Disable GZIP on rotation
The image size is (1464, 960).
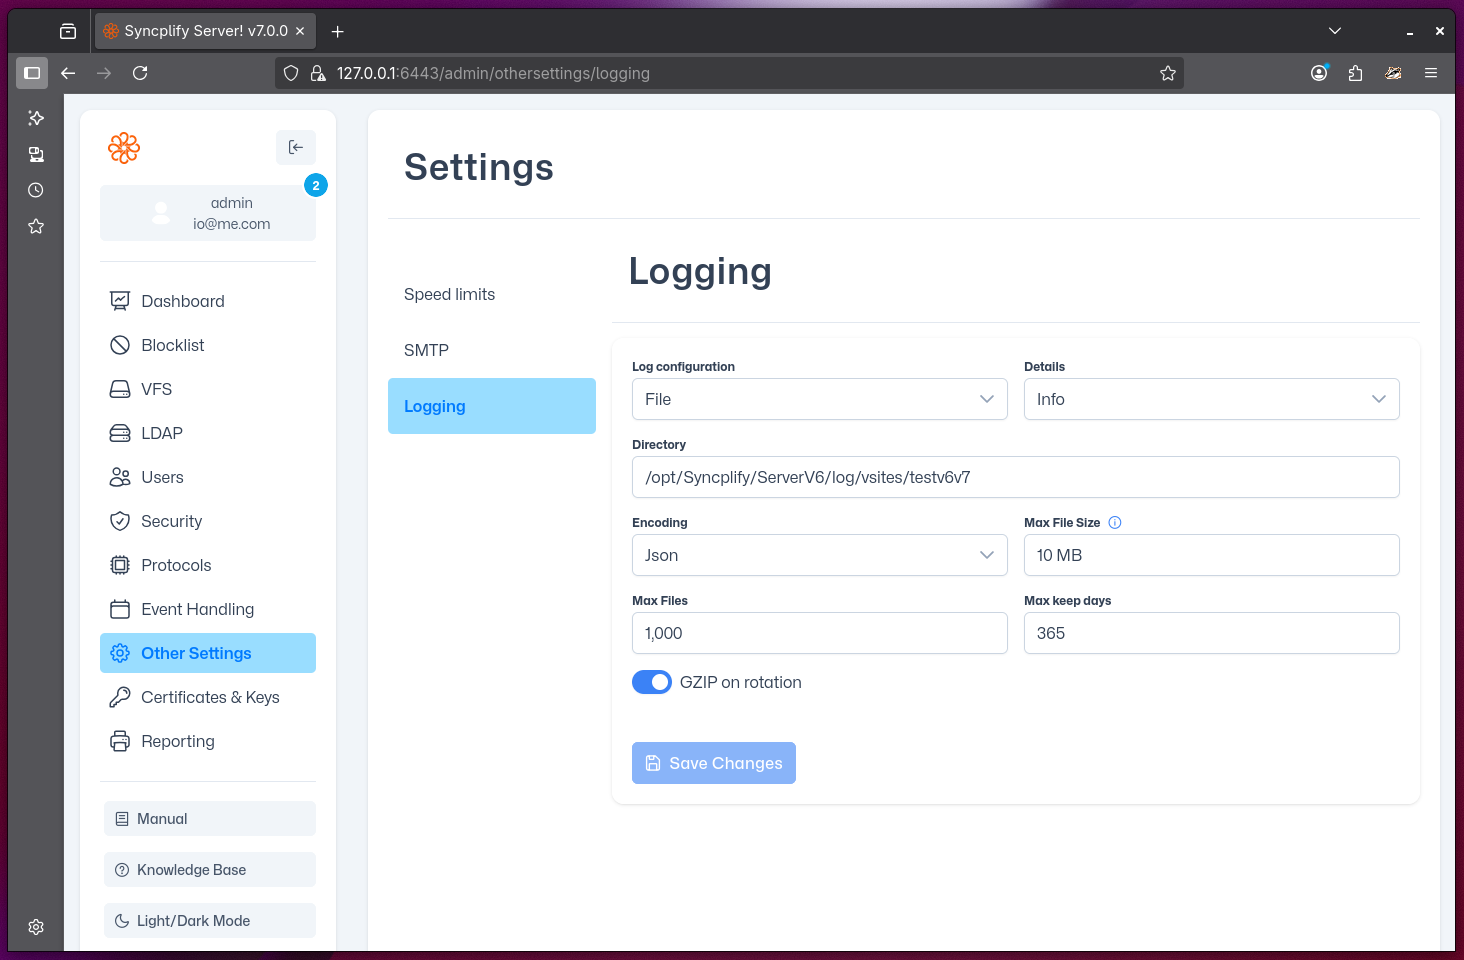click(651, 681)
